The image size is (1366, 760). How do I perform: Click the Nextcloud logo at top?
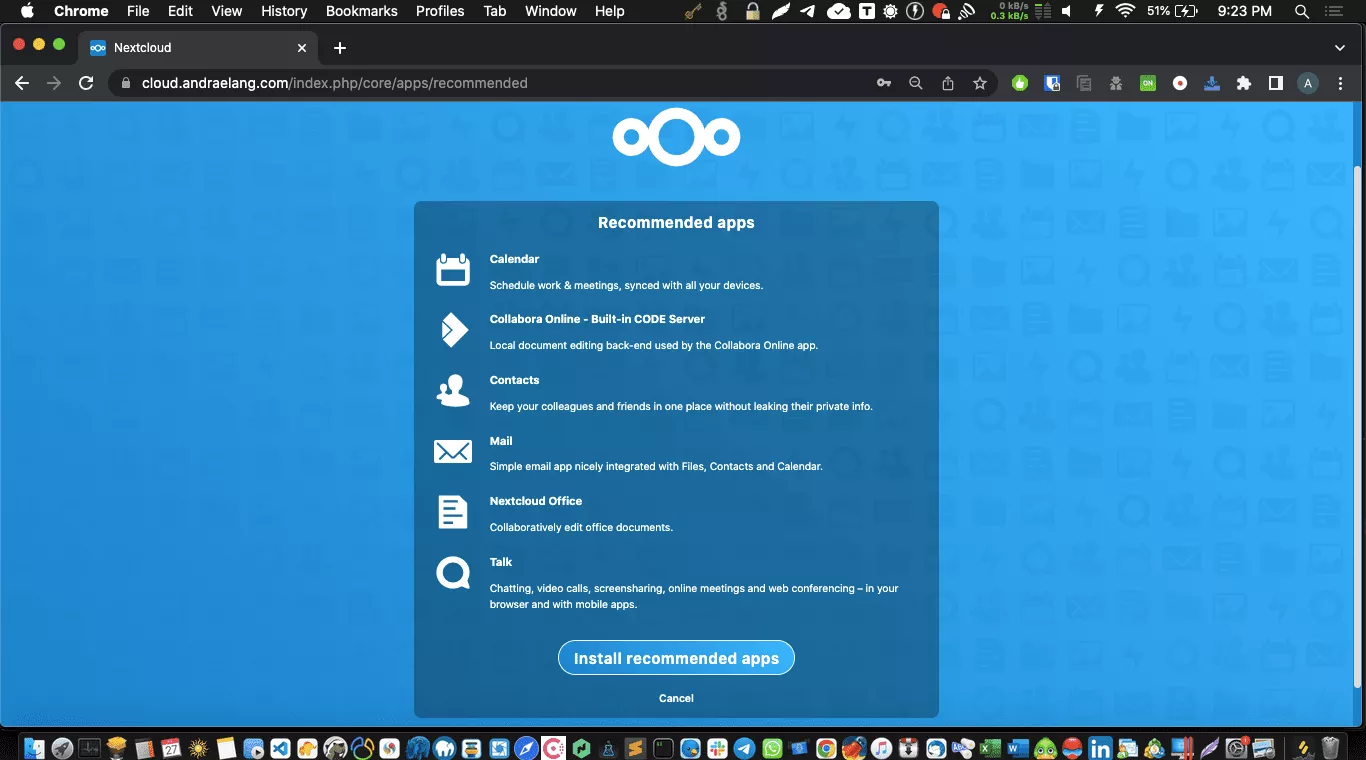[676, 137]
